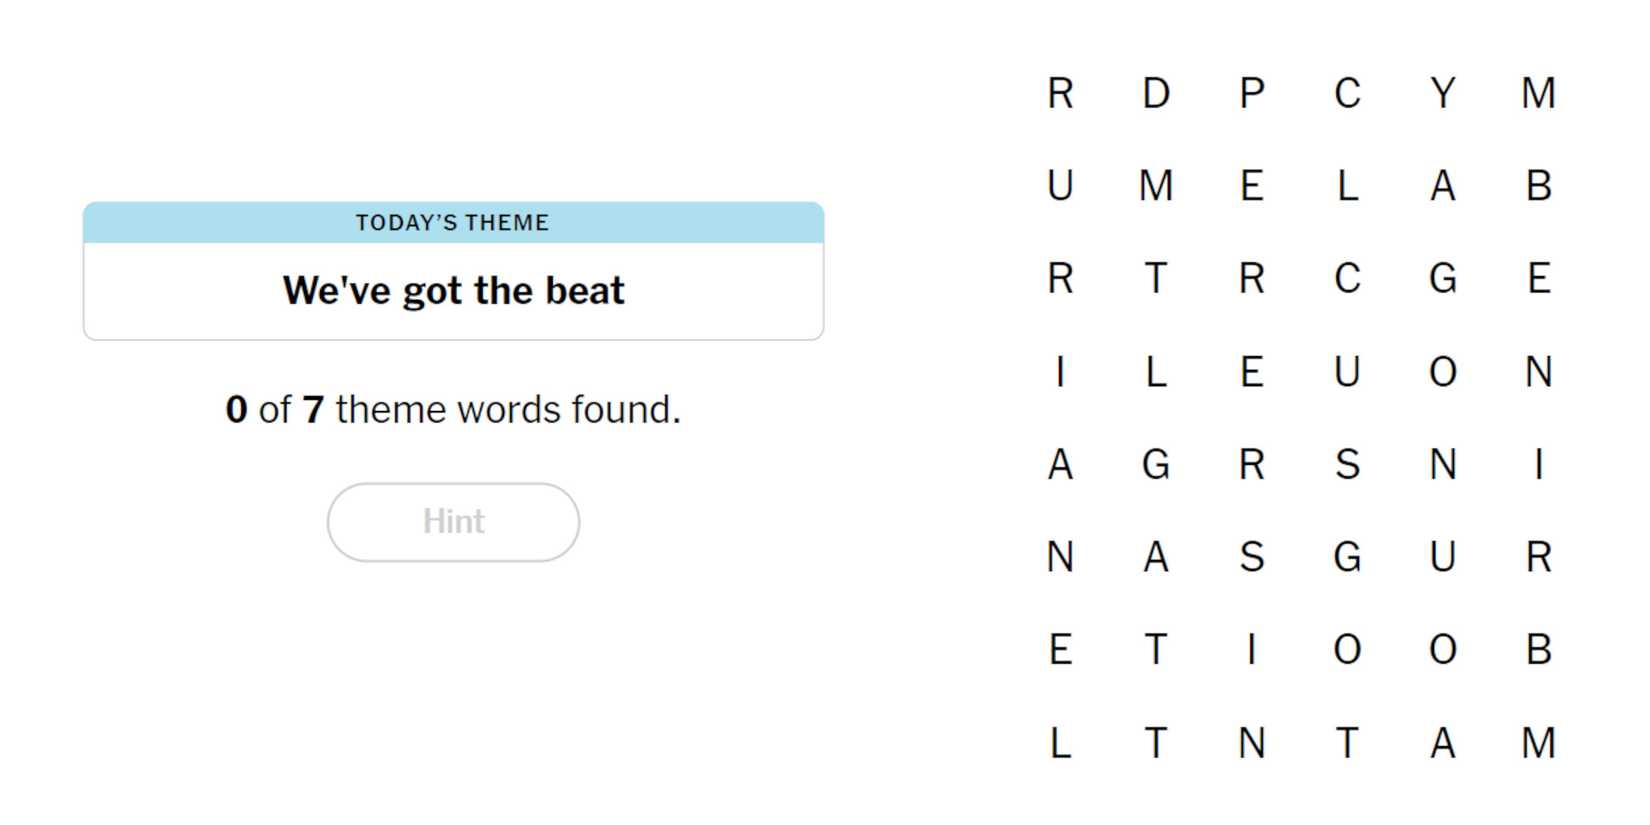
Task: Click the Today's Theme header banner
Action: click(x=453, y=222)
